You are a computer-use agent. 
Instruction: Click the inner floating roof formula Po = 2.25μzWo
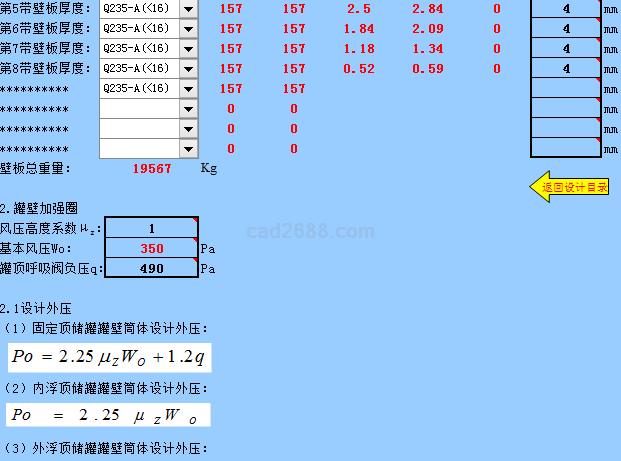click(109, 416)
